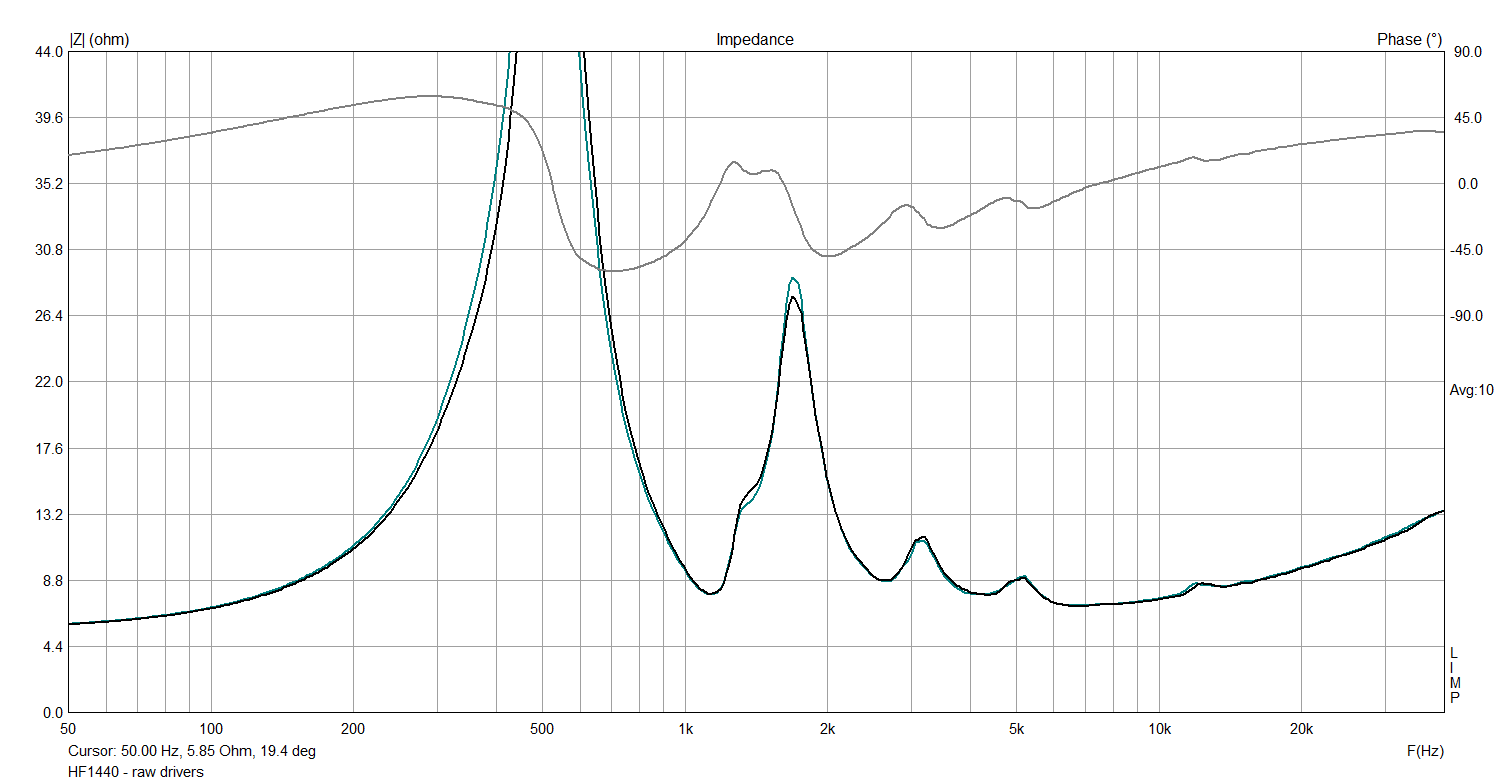1512x784 pixels.
Task: Click the 200 frequency tick label
Action: pyautogui.click(x=354, y=728)
